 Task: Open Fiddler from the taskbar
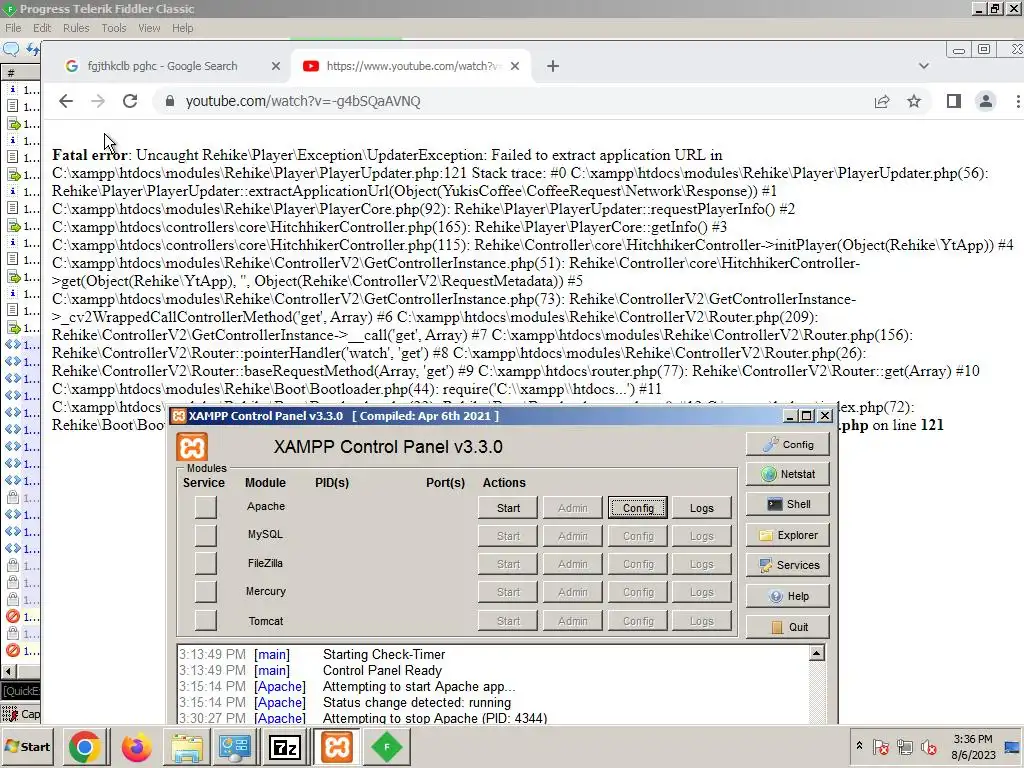pyautogui.click(x=387, y=747)
